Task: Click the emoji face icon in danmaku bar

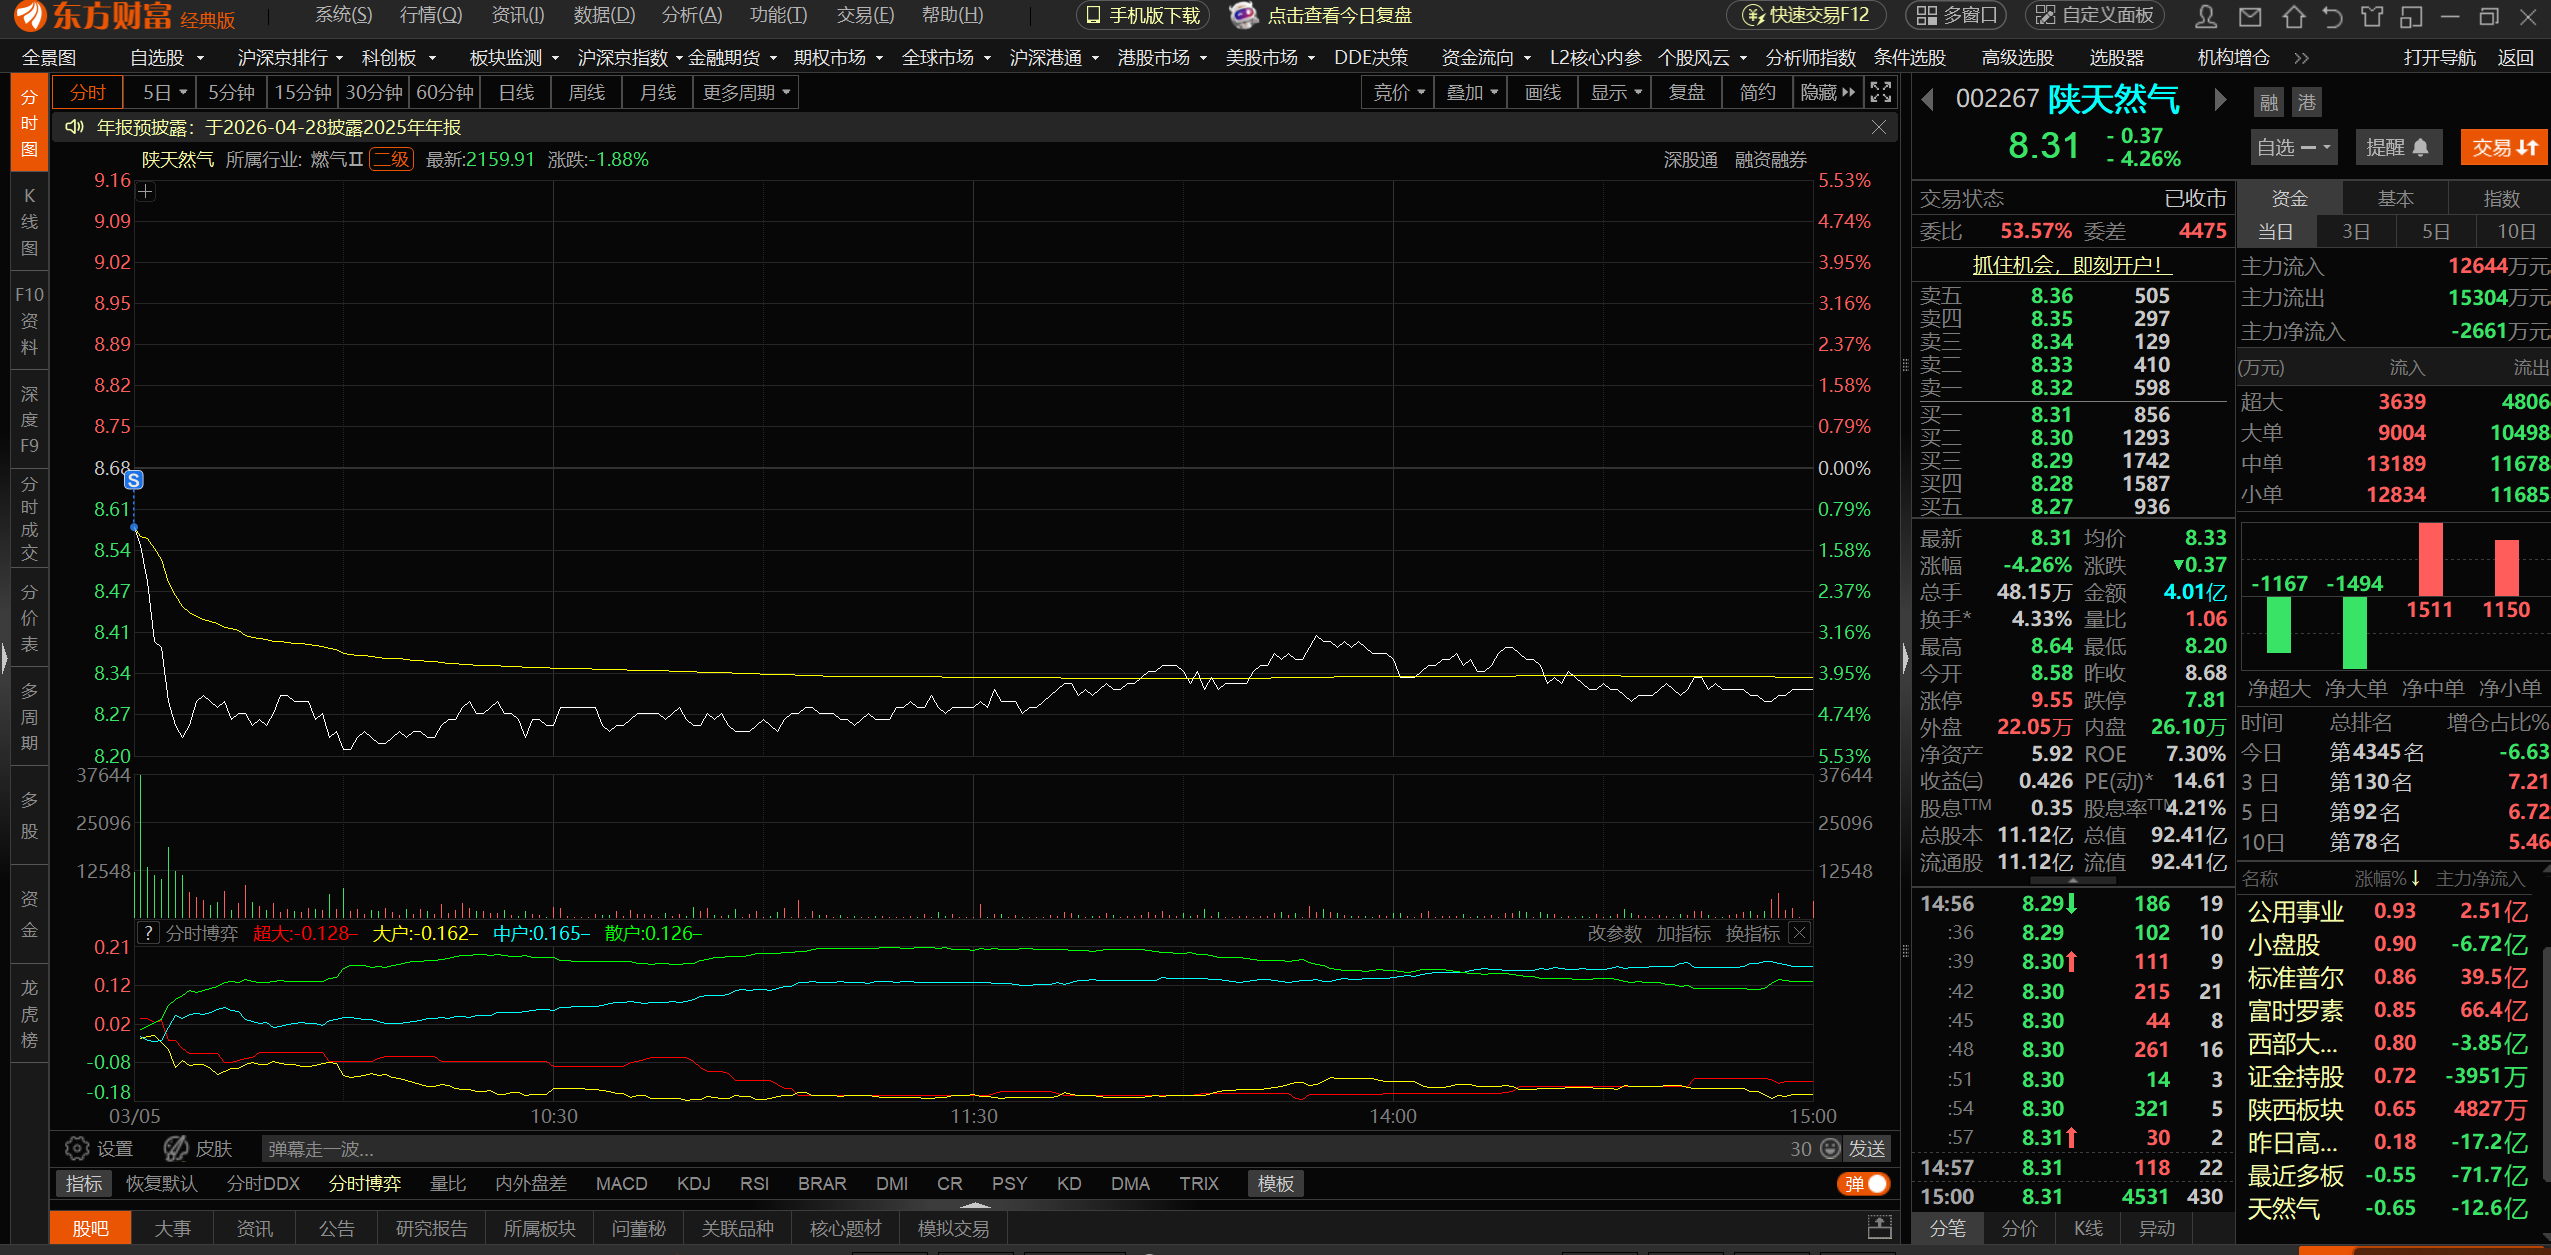Action: 1829,1148
